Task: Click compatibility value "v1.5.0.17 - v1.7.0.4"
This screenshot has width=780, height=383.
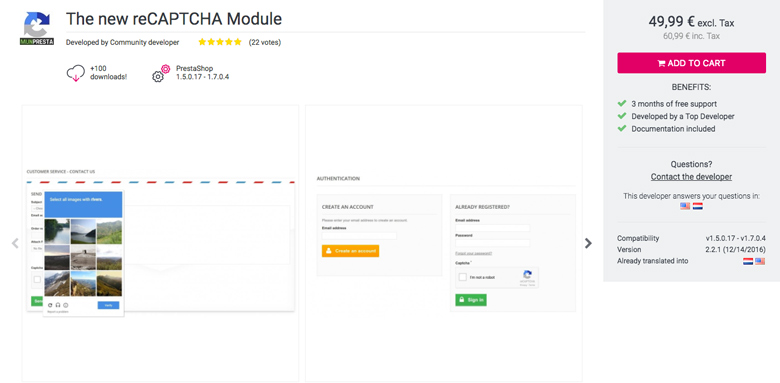Action: pyautogui.click(x=735, y=238)
